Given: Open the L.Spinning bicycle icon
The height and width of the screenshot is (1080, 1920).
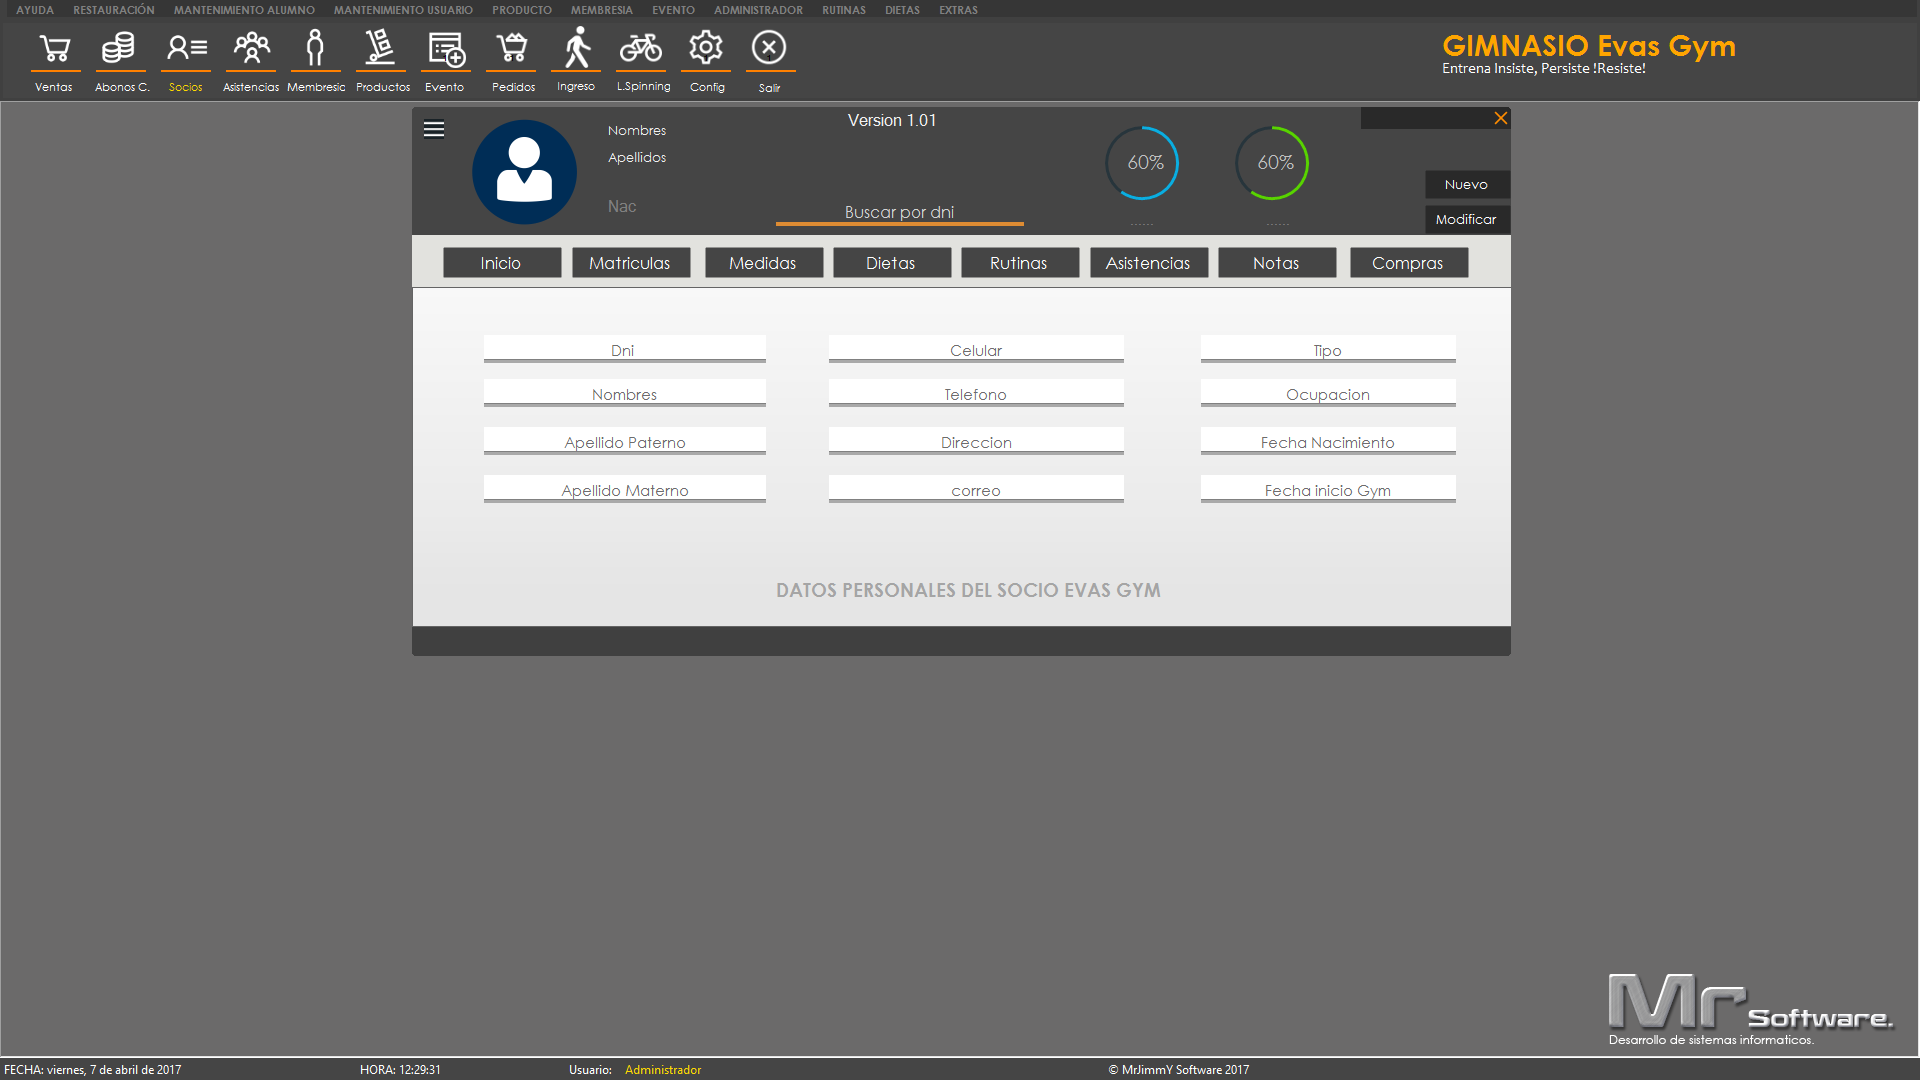Looking at the screenshot, I should (641, 48).
